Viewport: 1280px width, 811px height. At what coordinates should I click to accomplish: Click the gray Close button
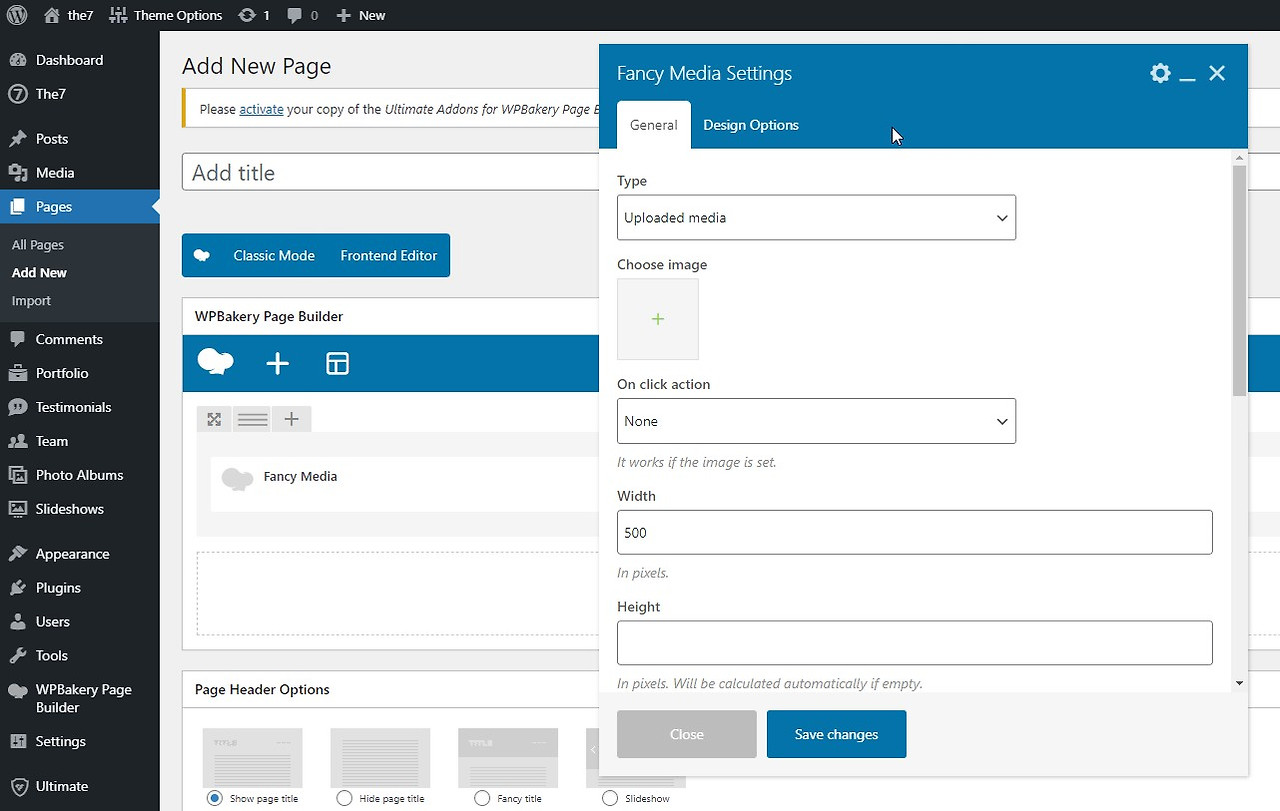687,734
